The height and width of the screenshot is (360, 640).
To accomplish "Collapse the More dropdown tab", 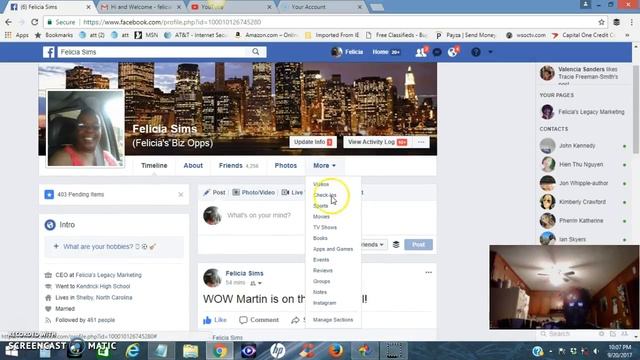I will coord(324,166).
